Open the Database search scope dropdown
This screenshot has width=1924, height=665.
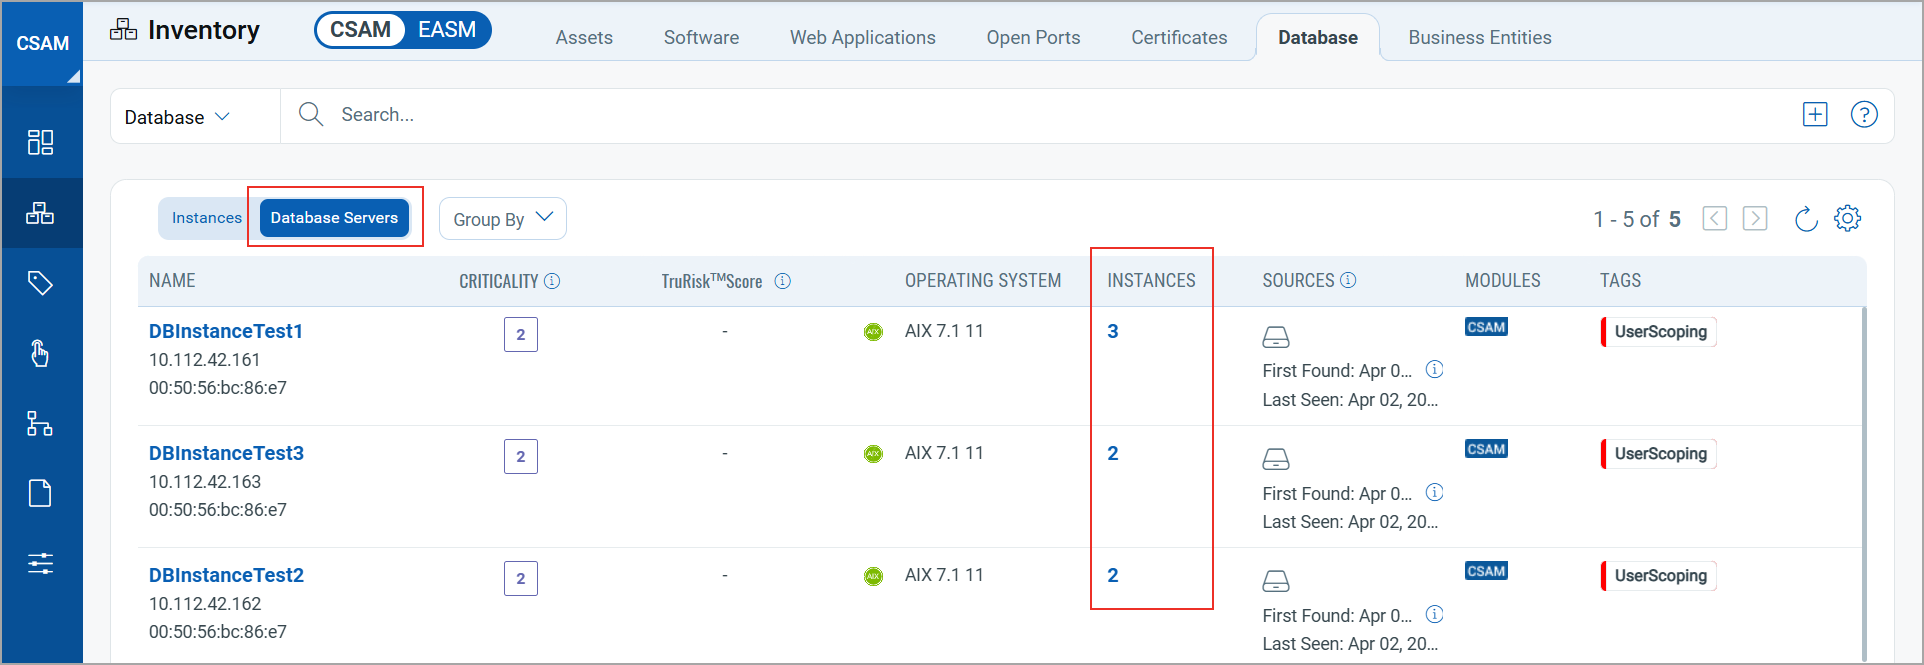pyautogui.click(x=178, y=117)
